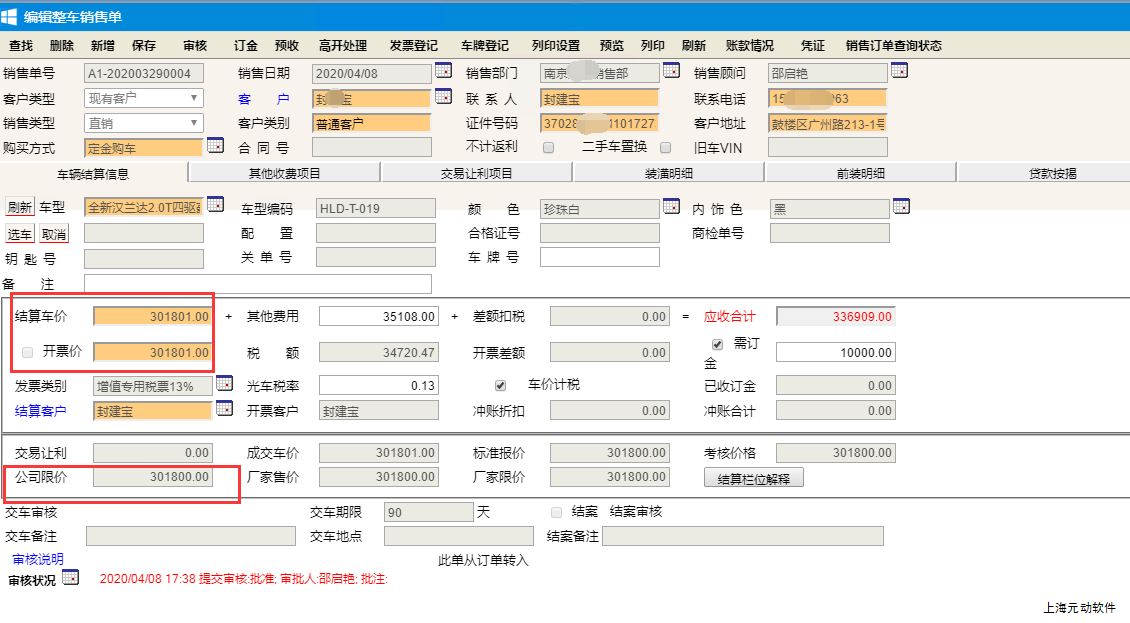Viewport: 1130px width, 623px height.
Task: Click the 审核 menu item
Action: click(195, 46)
